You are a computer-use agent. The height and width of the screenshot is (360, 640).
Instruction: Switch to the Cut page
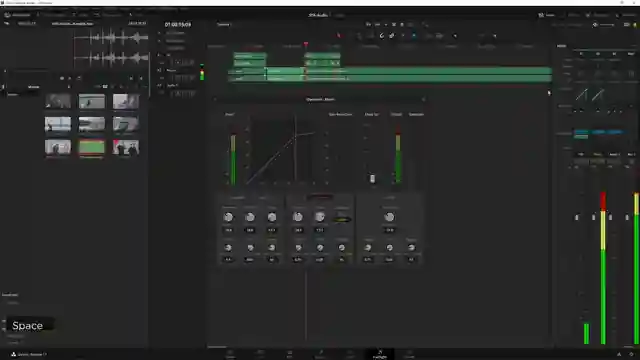pos(260,354)
